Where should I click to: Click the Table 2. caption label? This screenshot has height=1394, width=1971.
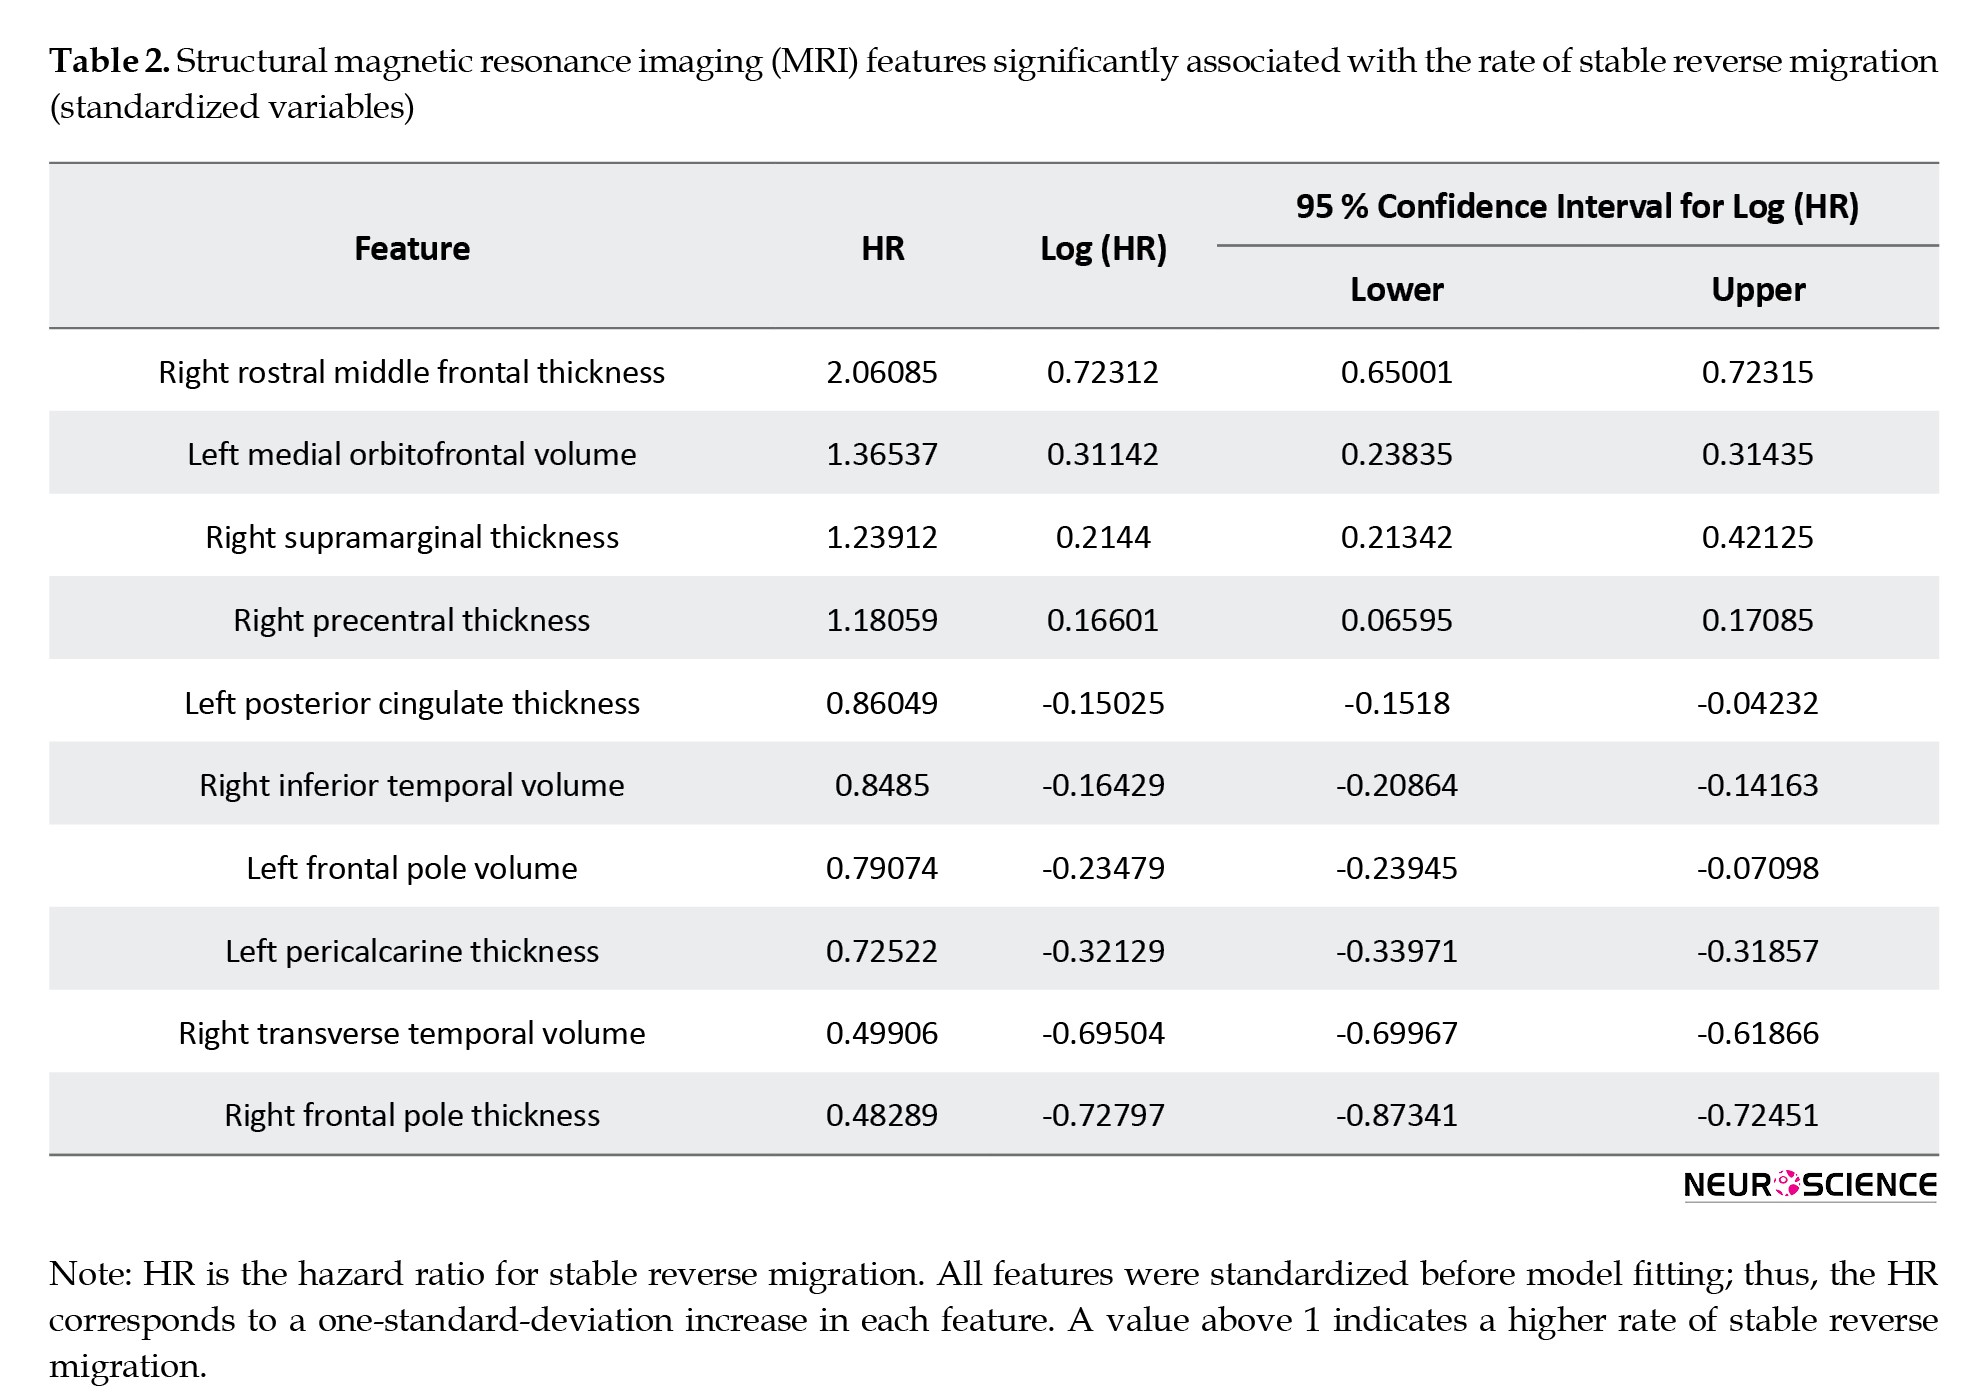(110, 62)
